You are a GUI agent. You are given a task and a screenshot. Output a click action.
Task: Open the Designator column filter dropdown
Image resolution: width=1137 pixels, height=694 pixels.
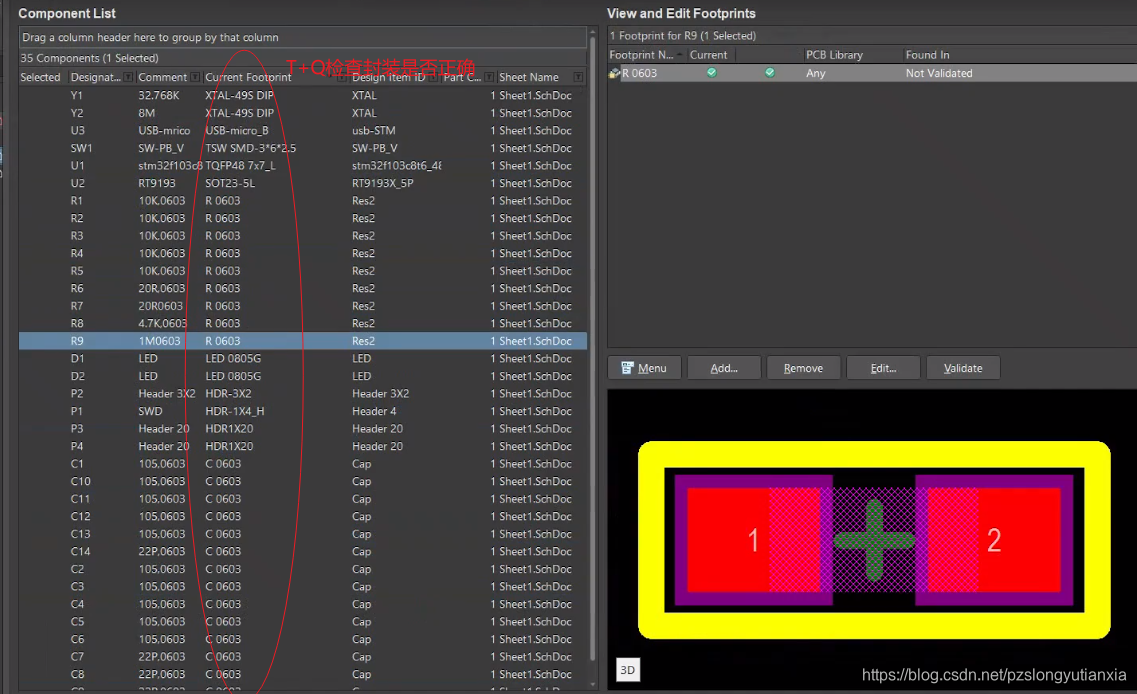tap(128, 77)
